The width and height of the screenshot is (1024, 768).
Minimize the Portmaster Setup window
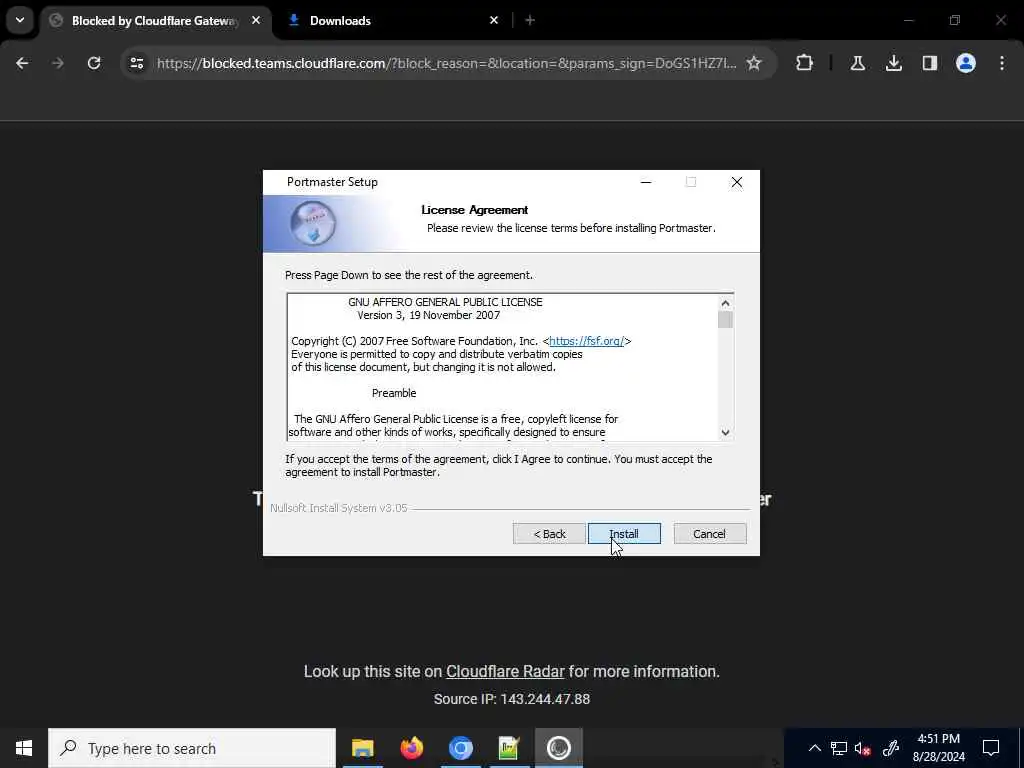coord(646,182)
